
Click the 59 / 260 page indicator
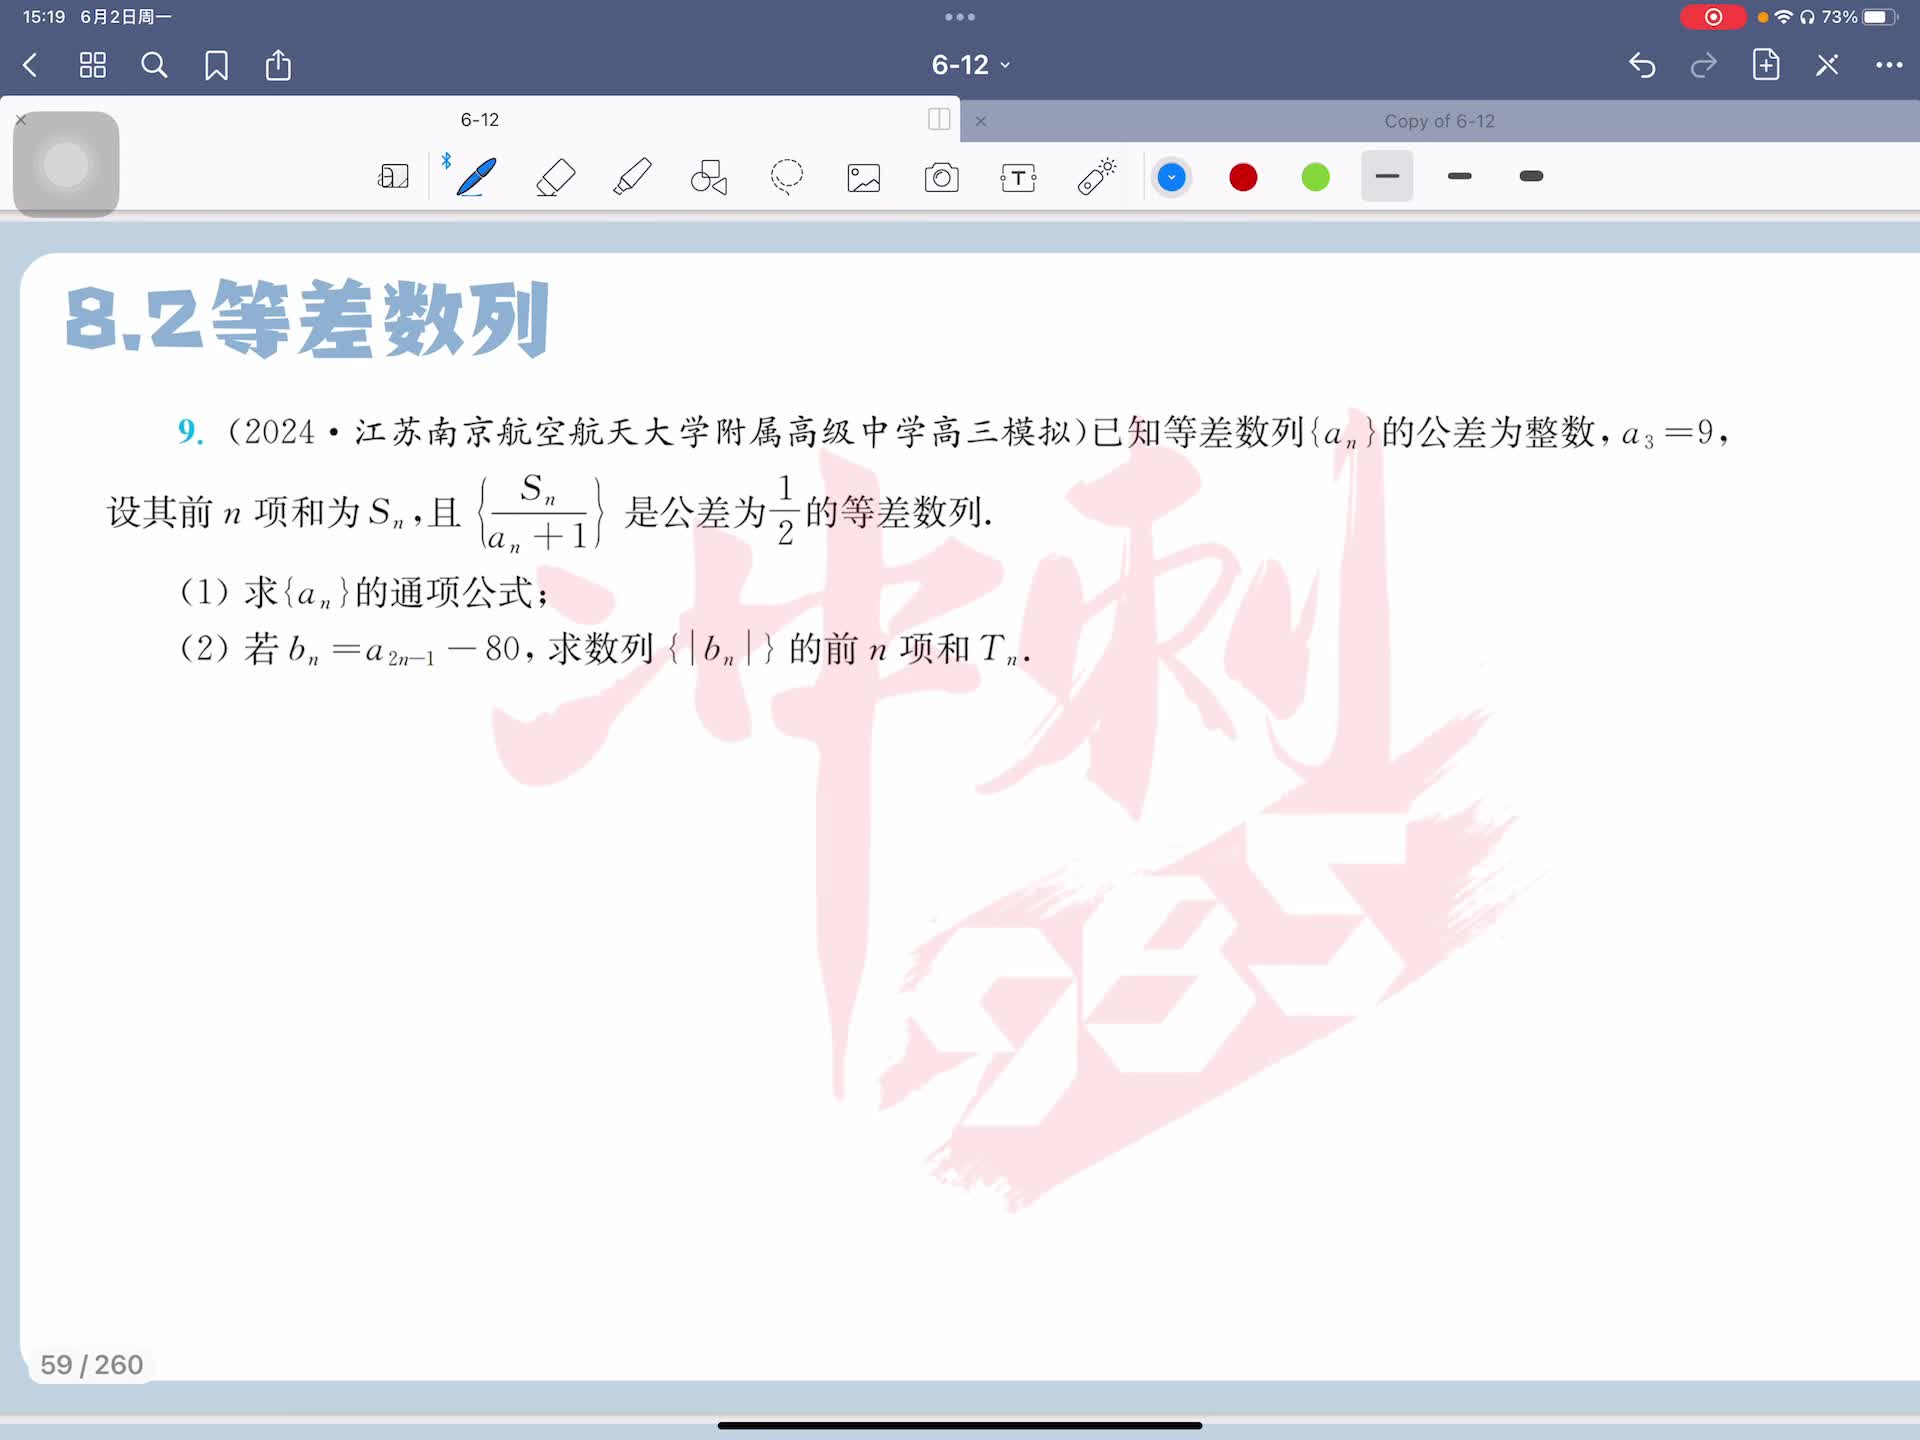click(x=92, y=1364)
